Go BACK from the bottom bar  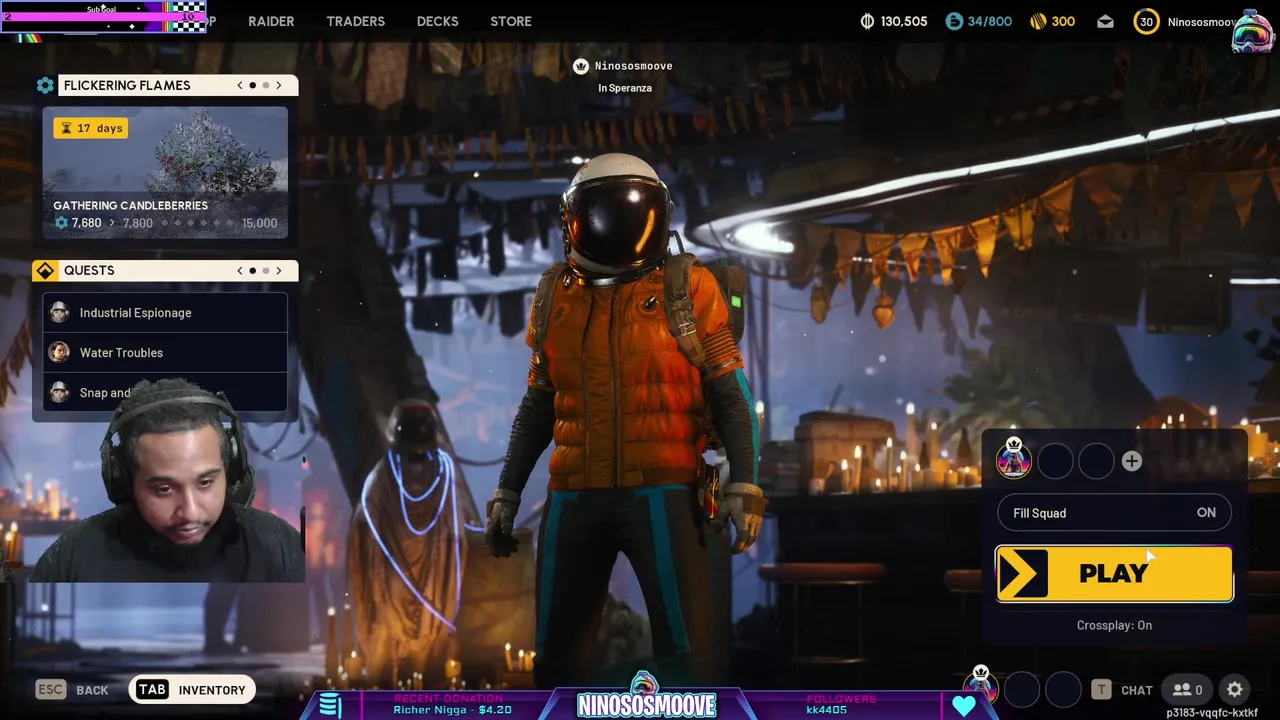(x=92, y=690)
